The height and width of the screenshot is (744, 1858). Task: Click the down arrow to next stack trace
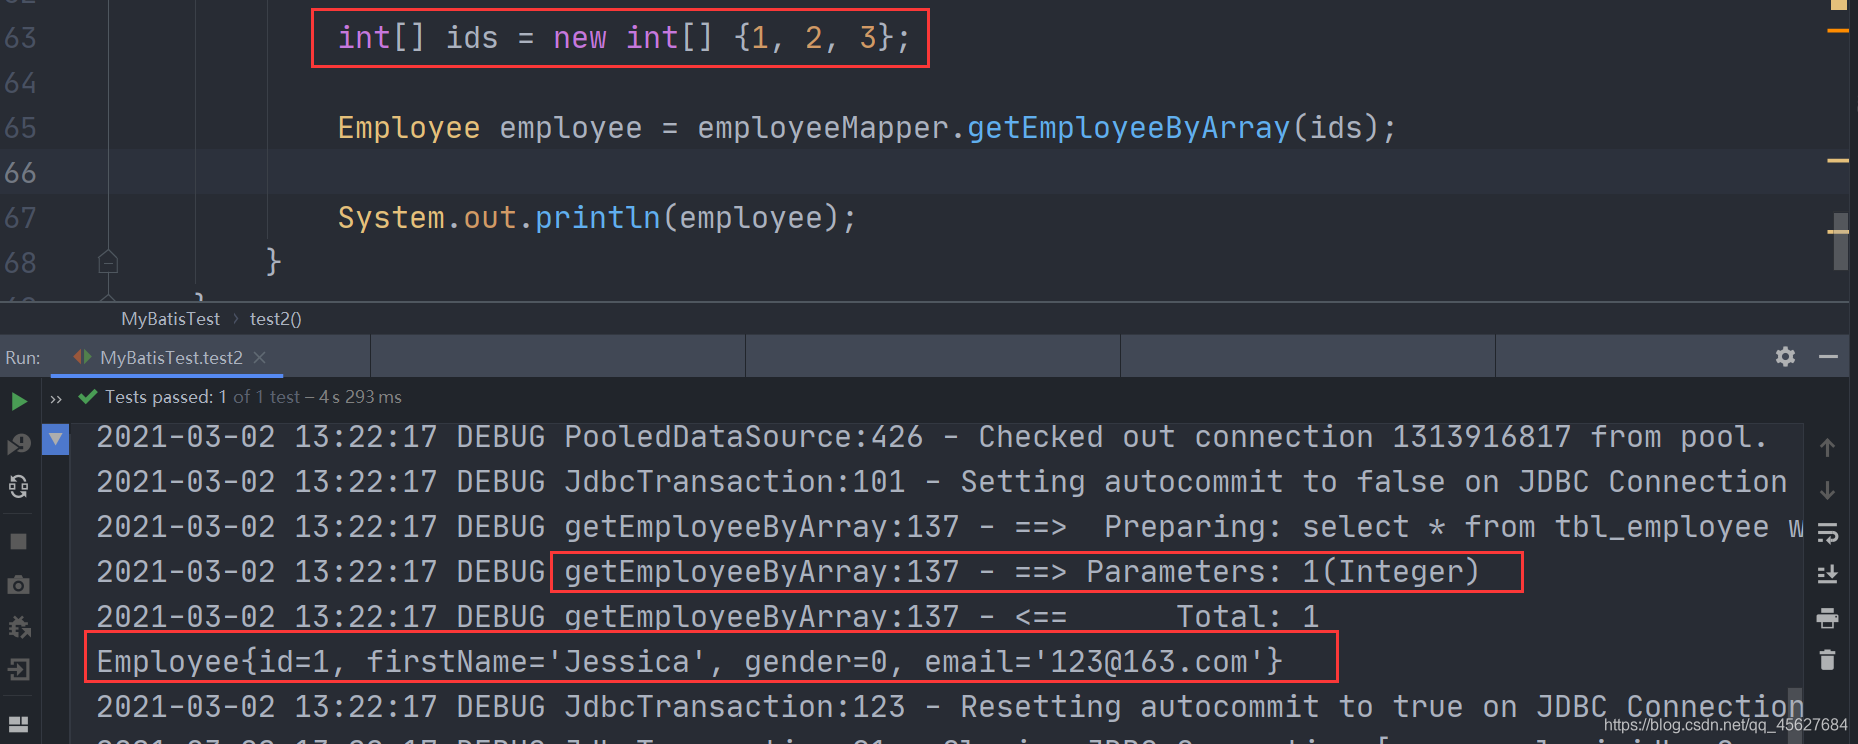point(1827,491)
